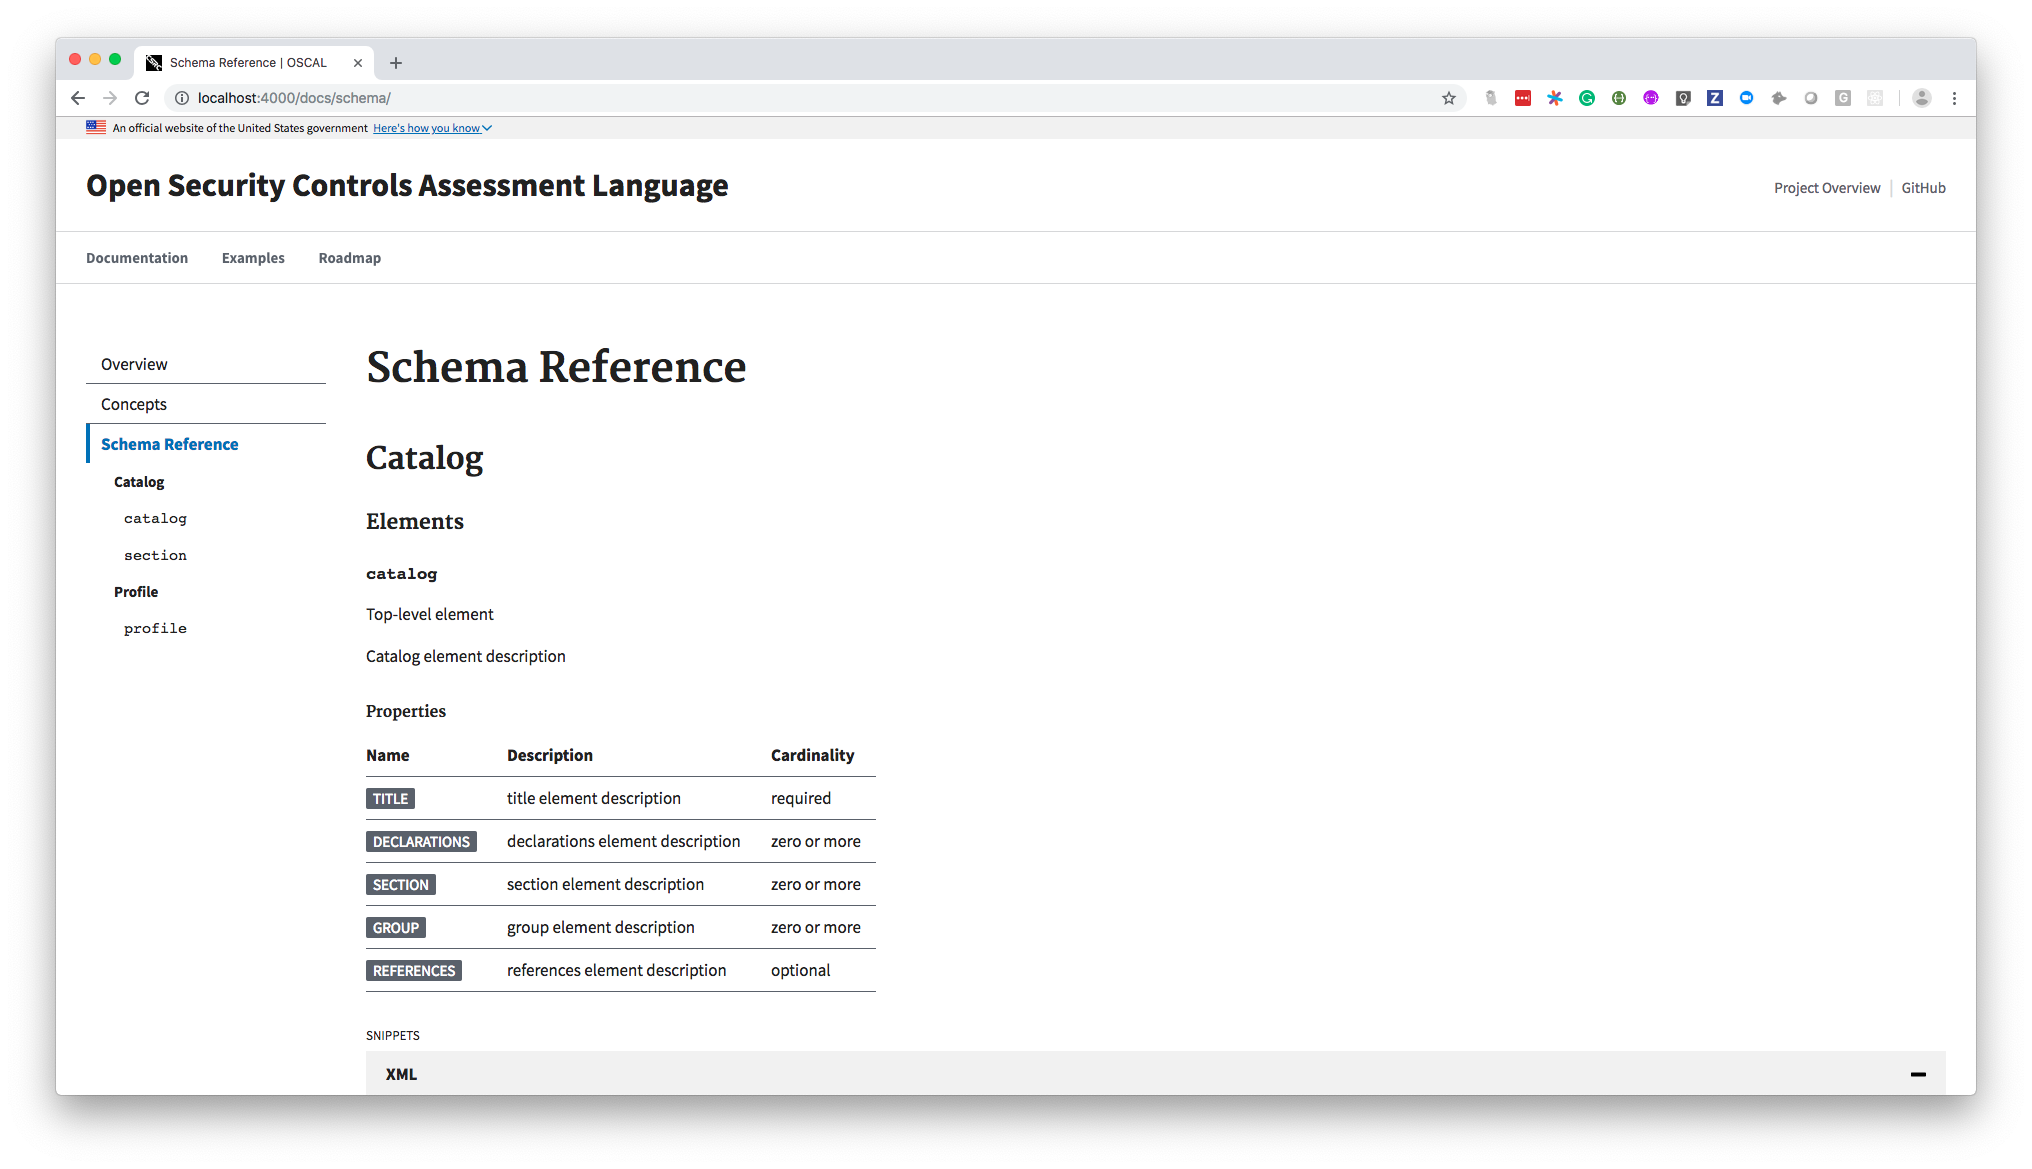Select Concepts in the sidebar
2032x1169 pixels.
[134, 404]
